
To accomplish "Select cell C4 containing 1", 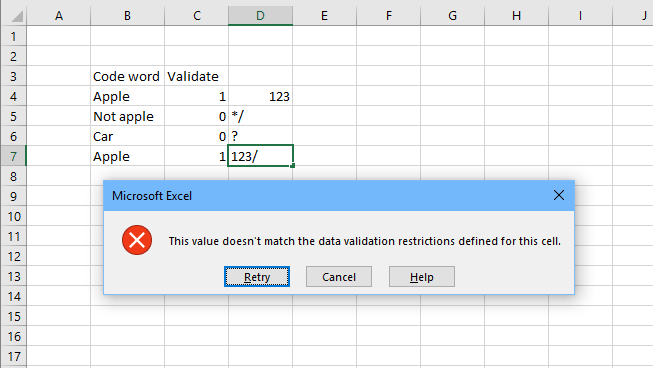I will (x=197, y=96).
